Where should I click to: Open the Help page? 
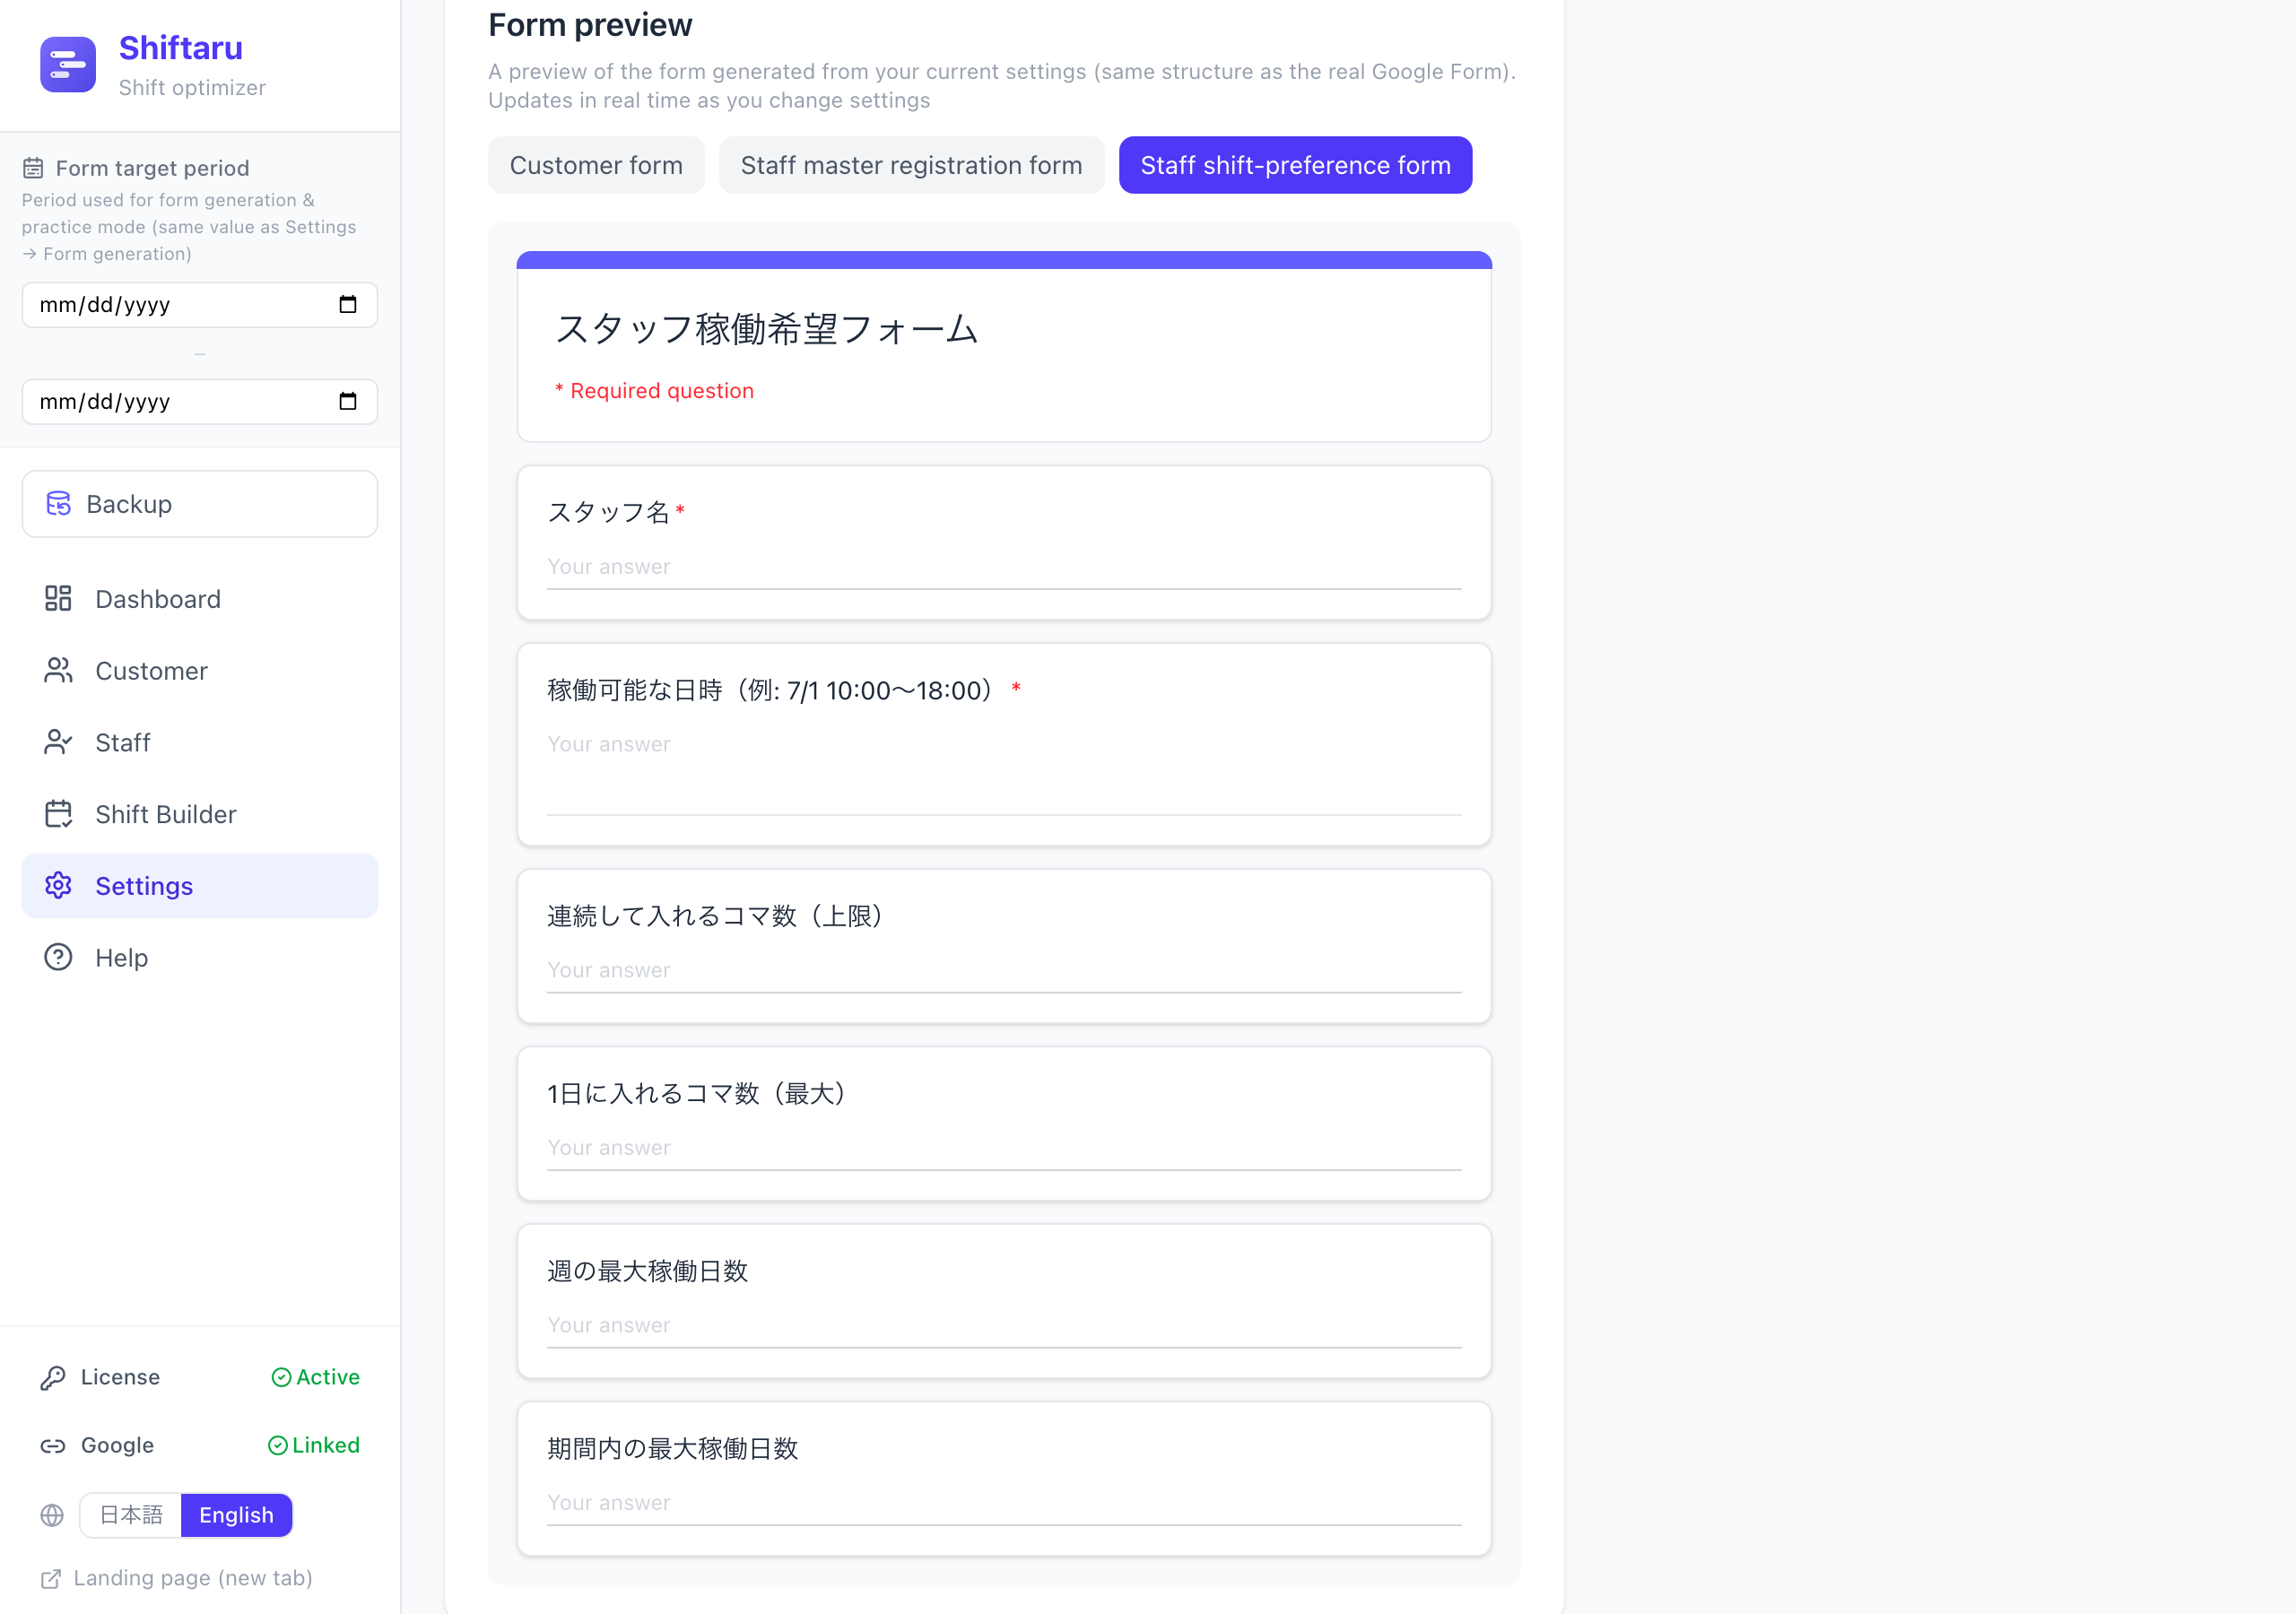(x=200, y=958)
